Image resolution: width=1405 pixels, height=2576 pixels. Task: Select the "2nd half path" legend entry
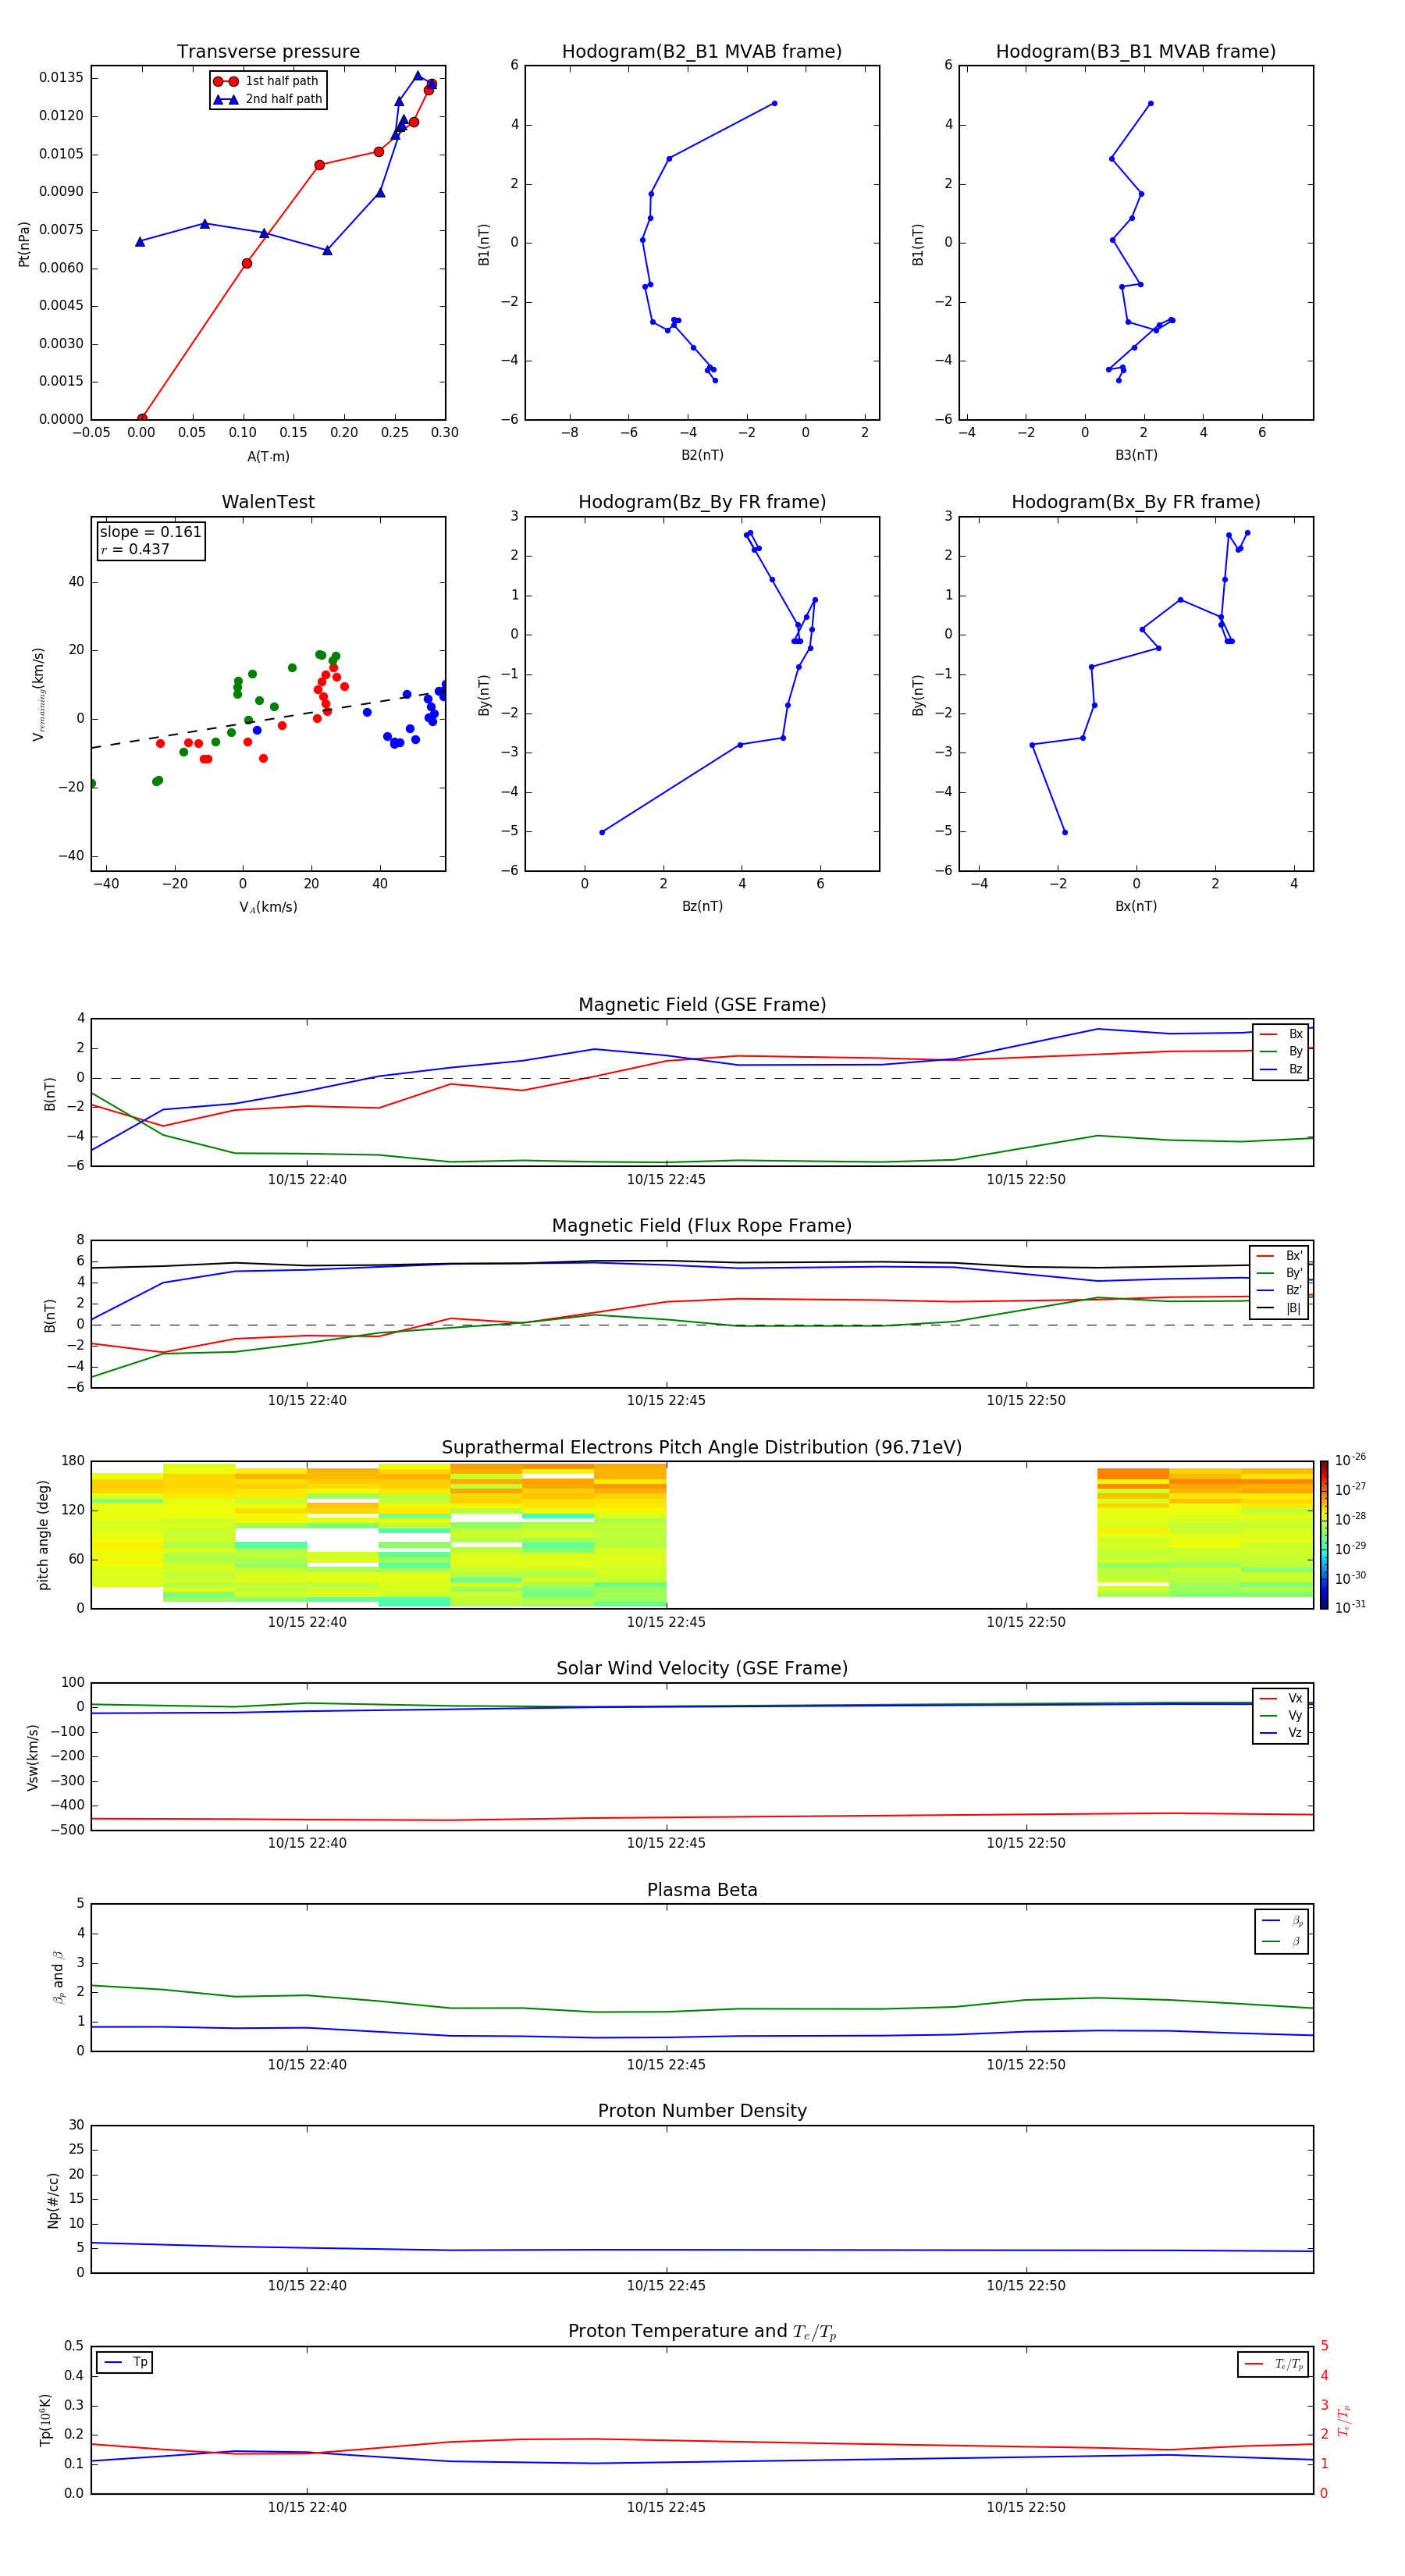point(268,99)
